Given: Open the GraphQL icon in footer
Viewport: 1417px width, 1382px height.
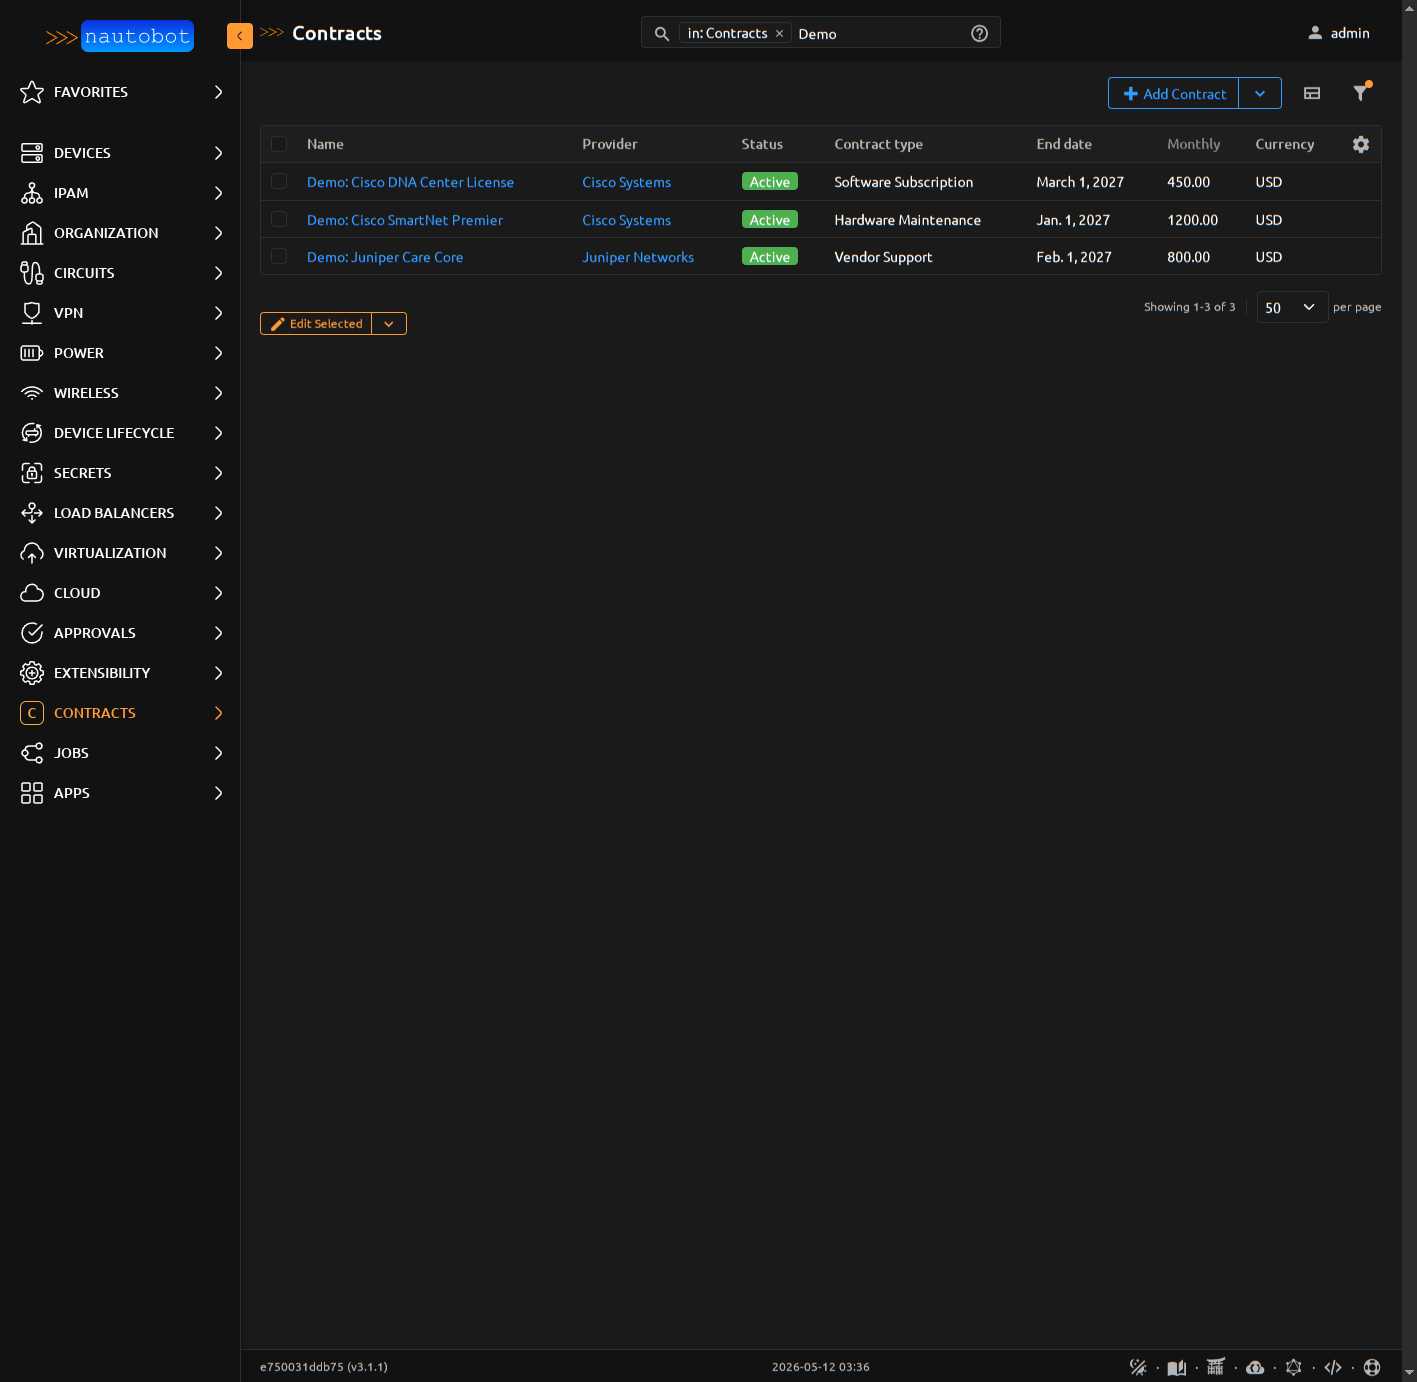Looking at the screenshot, I should pos(1294,1367).
